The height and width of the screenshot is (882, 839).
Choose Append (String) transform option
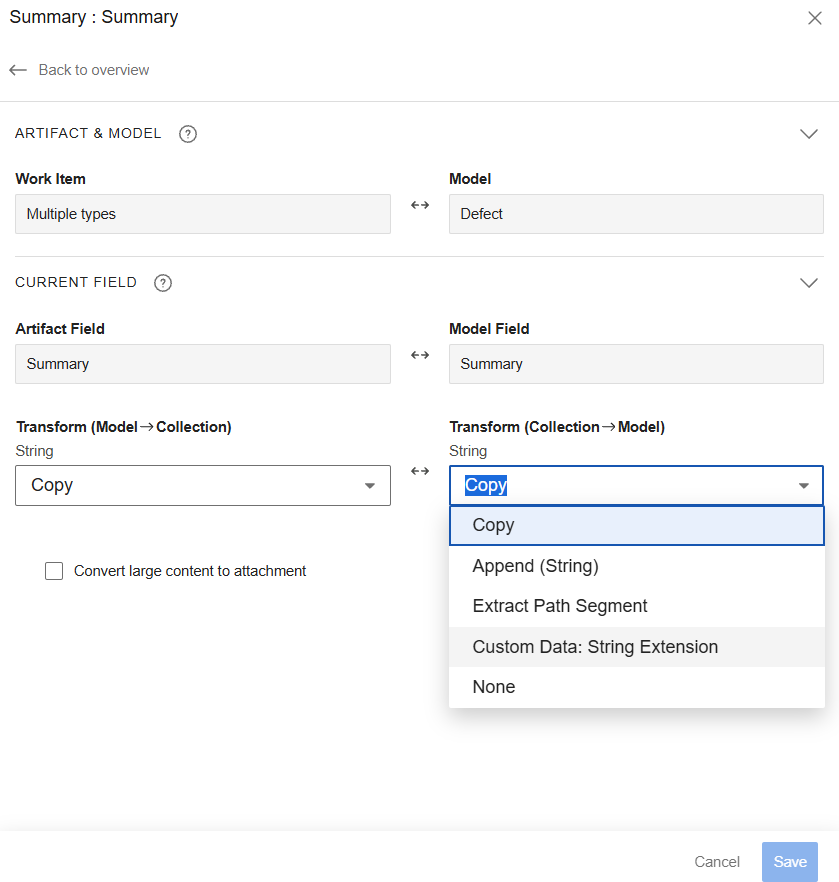[x=535, y=566]
